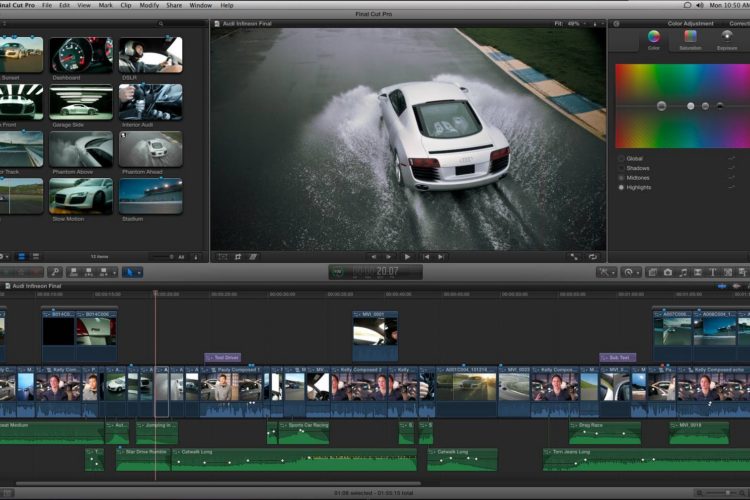Viewport: 750px width, 500px height.
Task: Open the retime speed dropdown in toolbar
Action: [x=631, y=272]
